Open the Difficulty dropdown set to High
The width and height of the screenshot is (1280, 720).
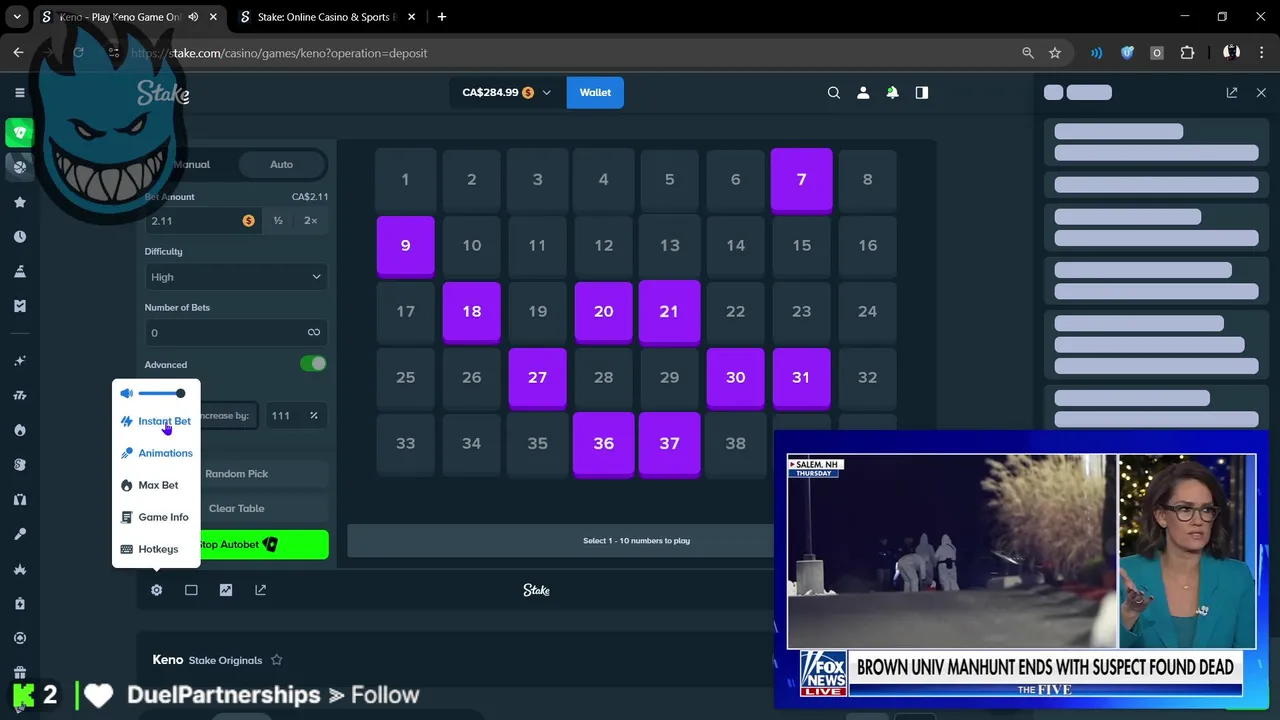point(236,277)
